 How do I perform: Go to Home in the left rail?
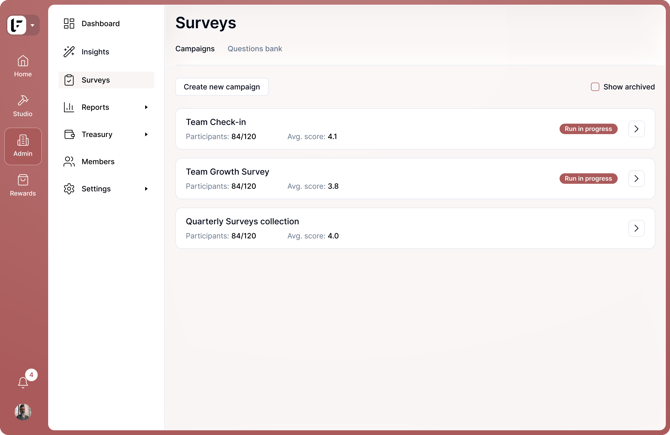point(23,66)
